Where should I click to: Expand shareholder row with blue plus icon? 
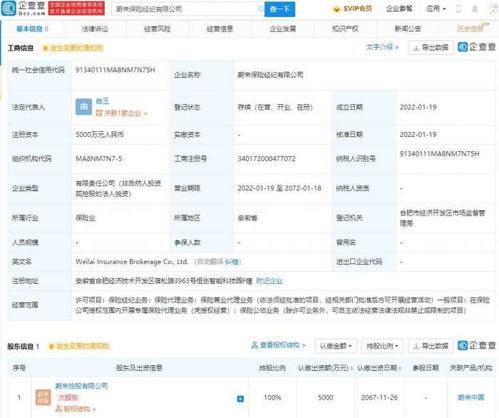tap(240, 399)
